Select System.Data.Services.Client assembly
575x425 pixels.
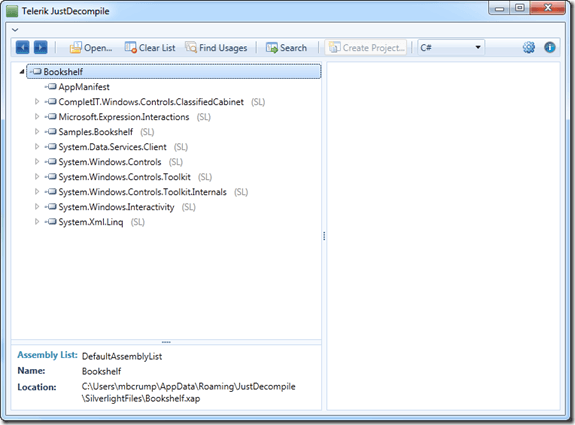pos(113,147)
